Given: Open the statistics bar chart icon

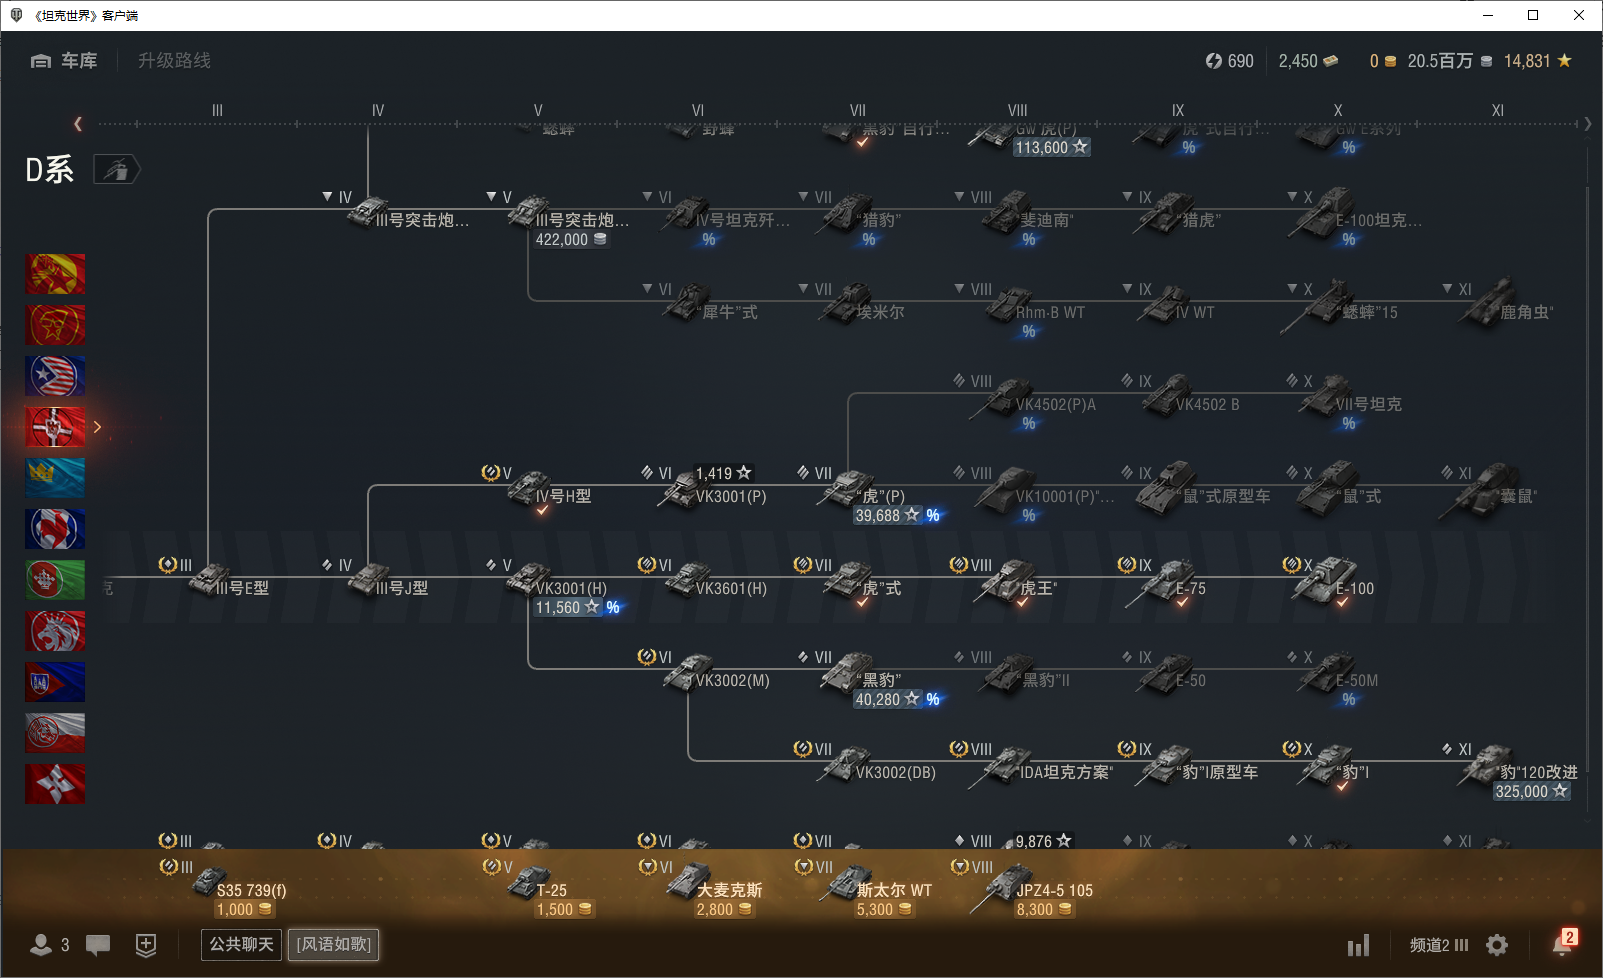Looking at the screenshot, I should 1358,945.
